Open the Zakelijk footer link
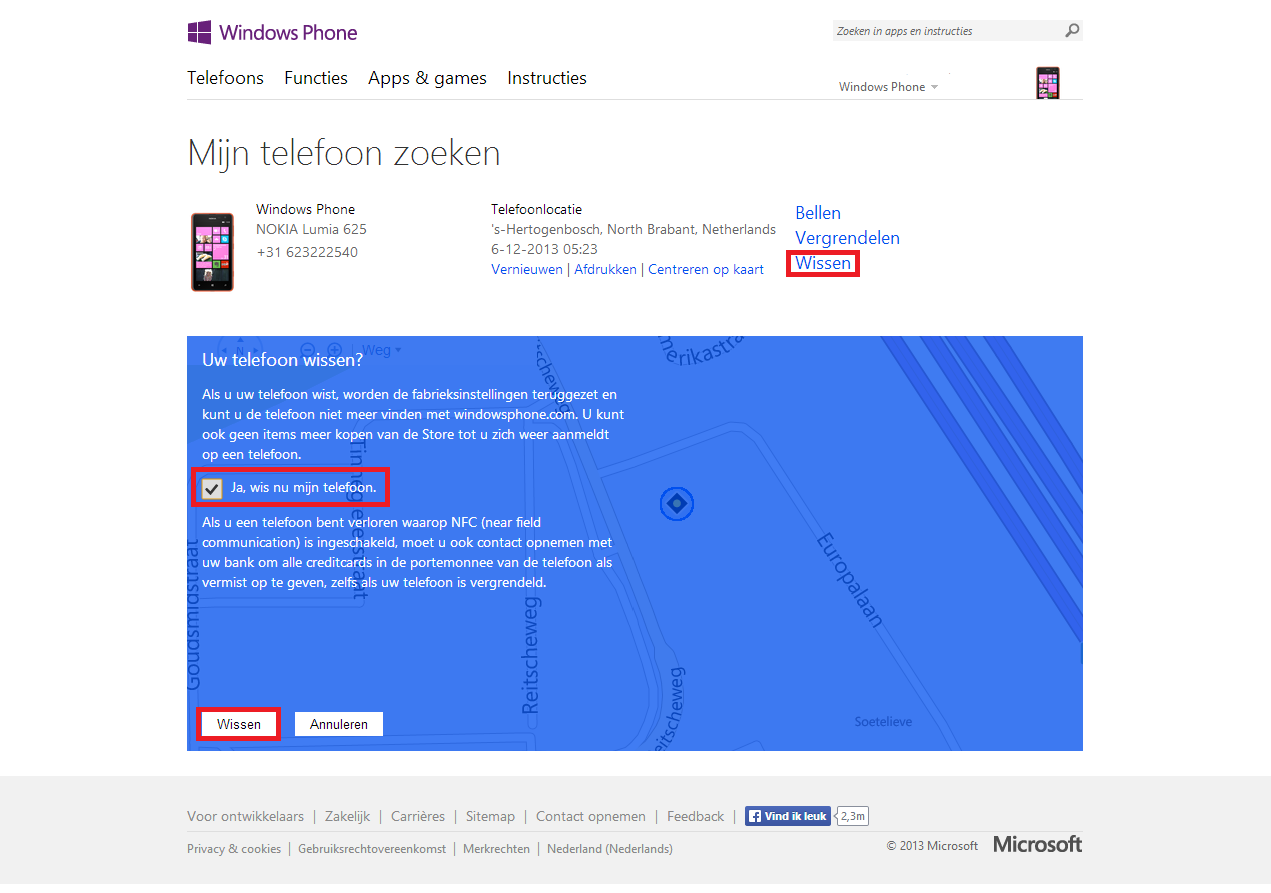 [347, 817]
